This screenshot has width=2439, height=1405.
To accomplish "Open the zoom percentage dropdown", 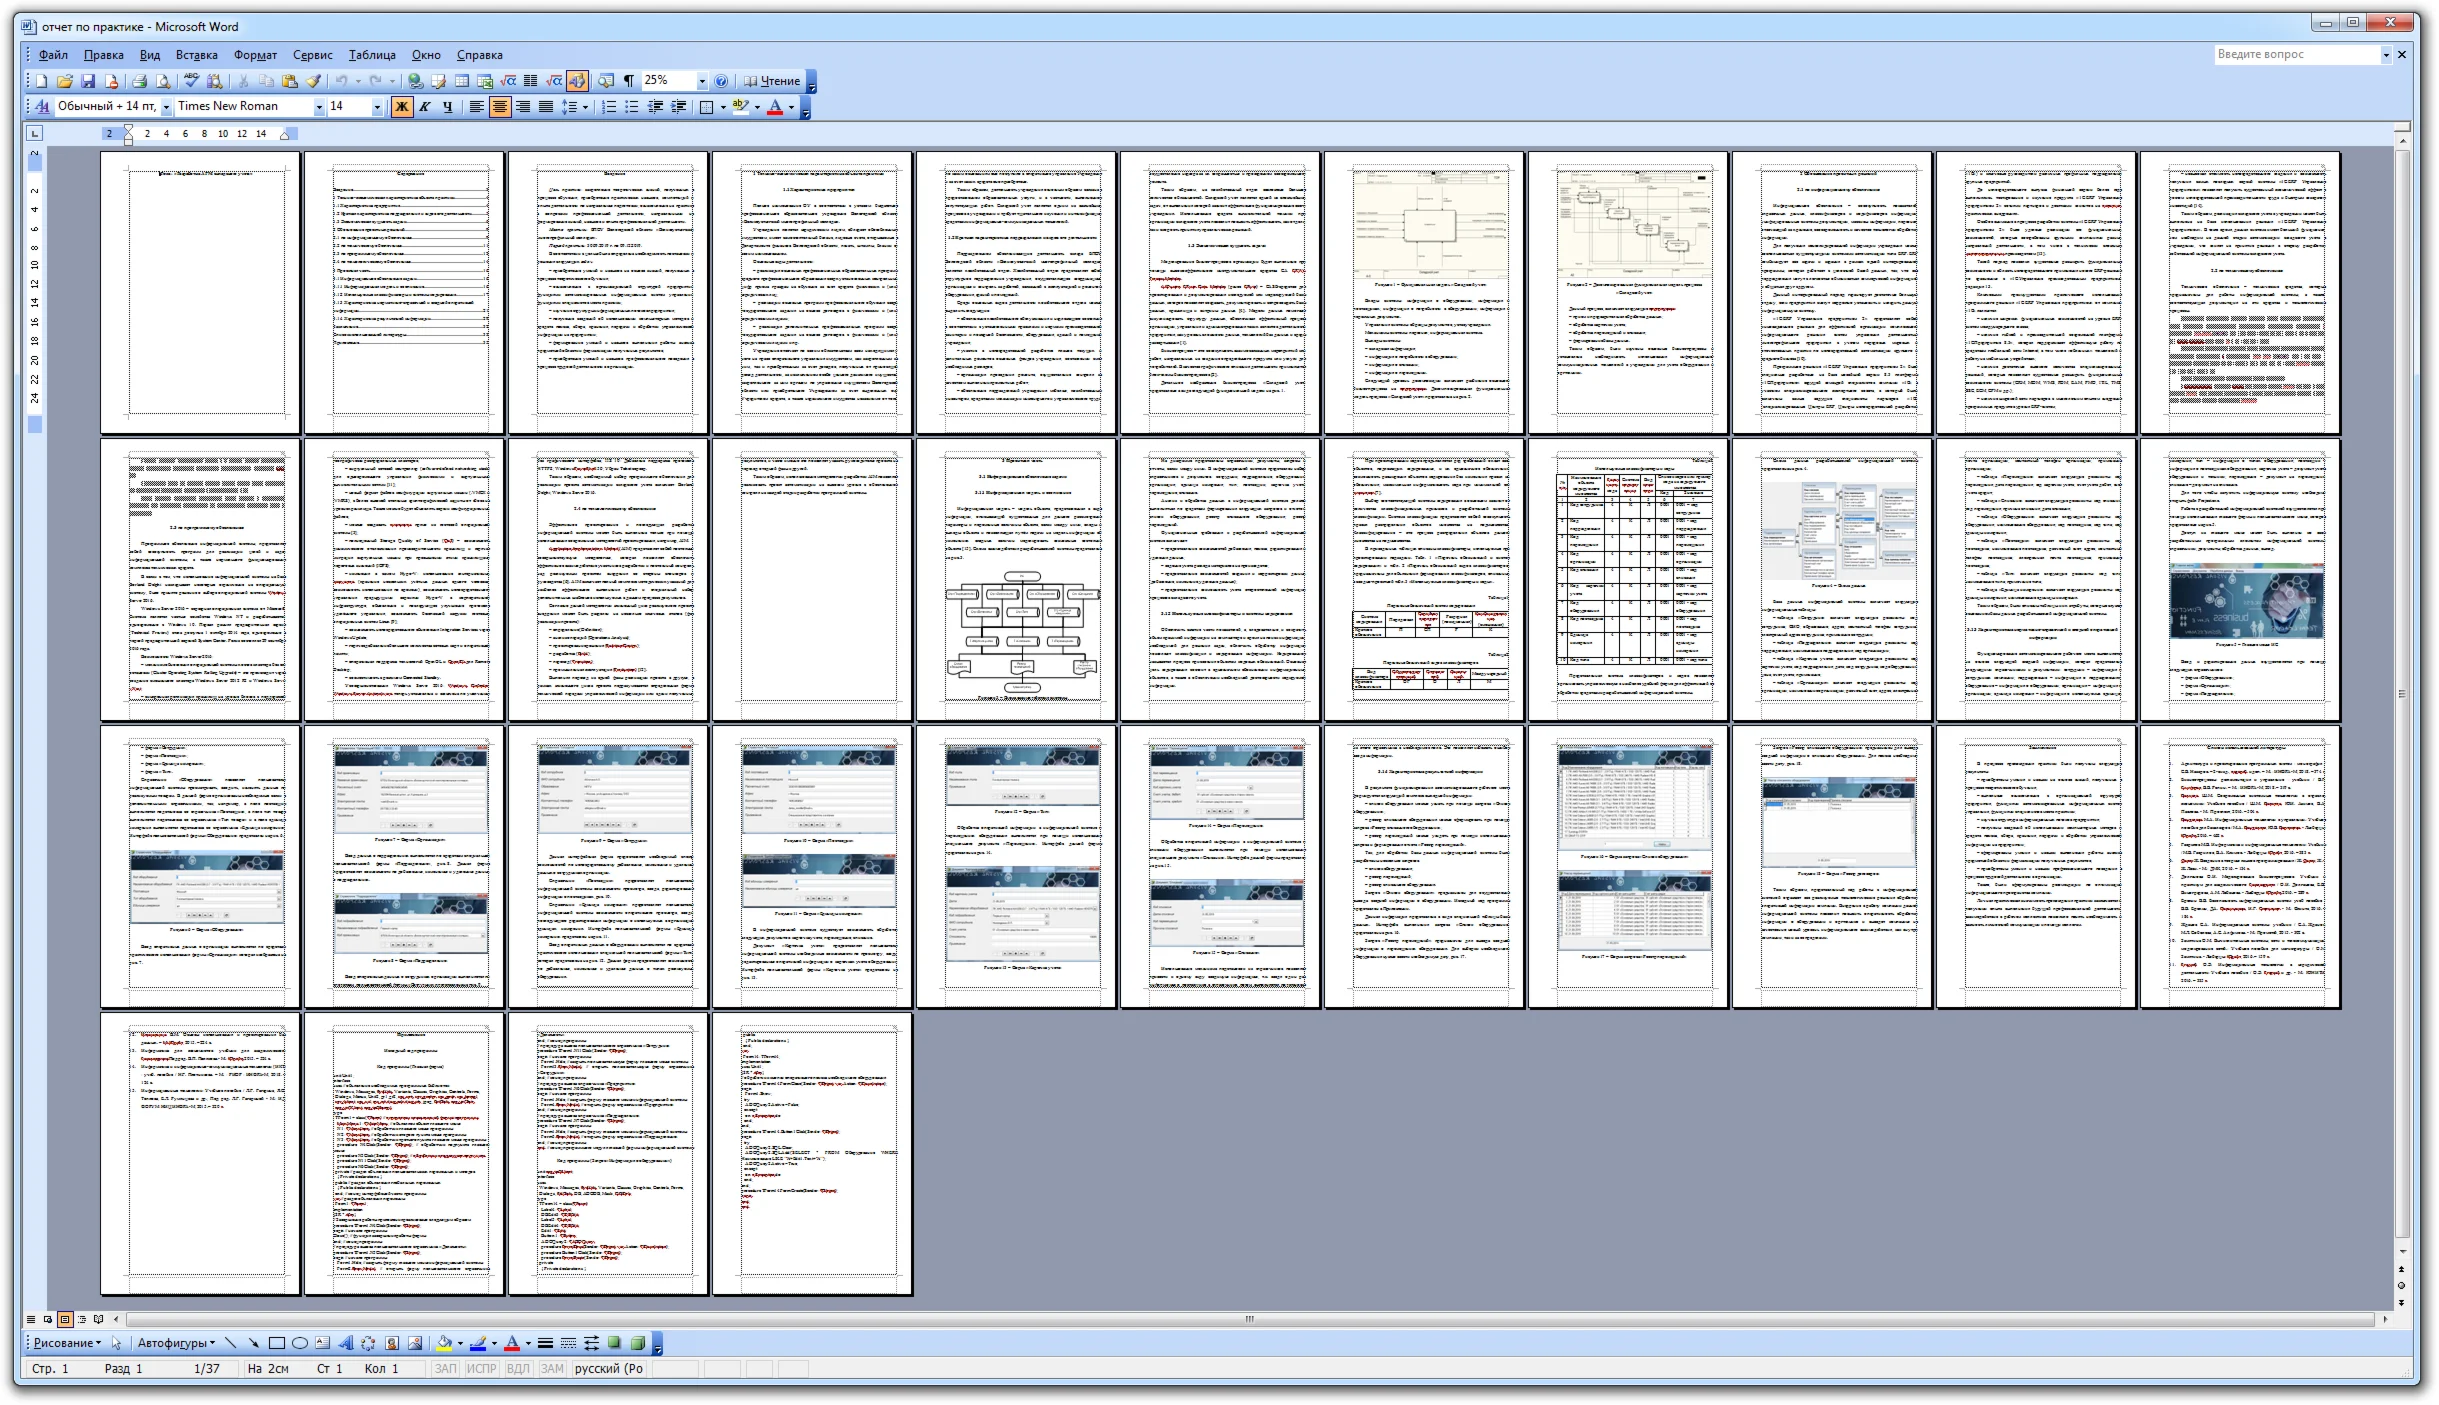I will tap(702, 81).
